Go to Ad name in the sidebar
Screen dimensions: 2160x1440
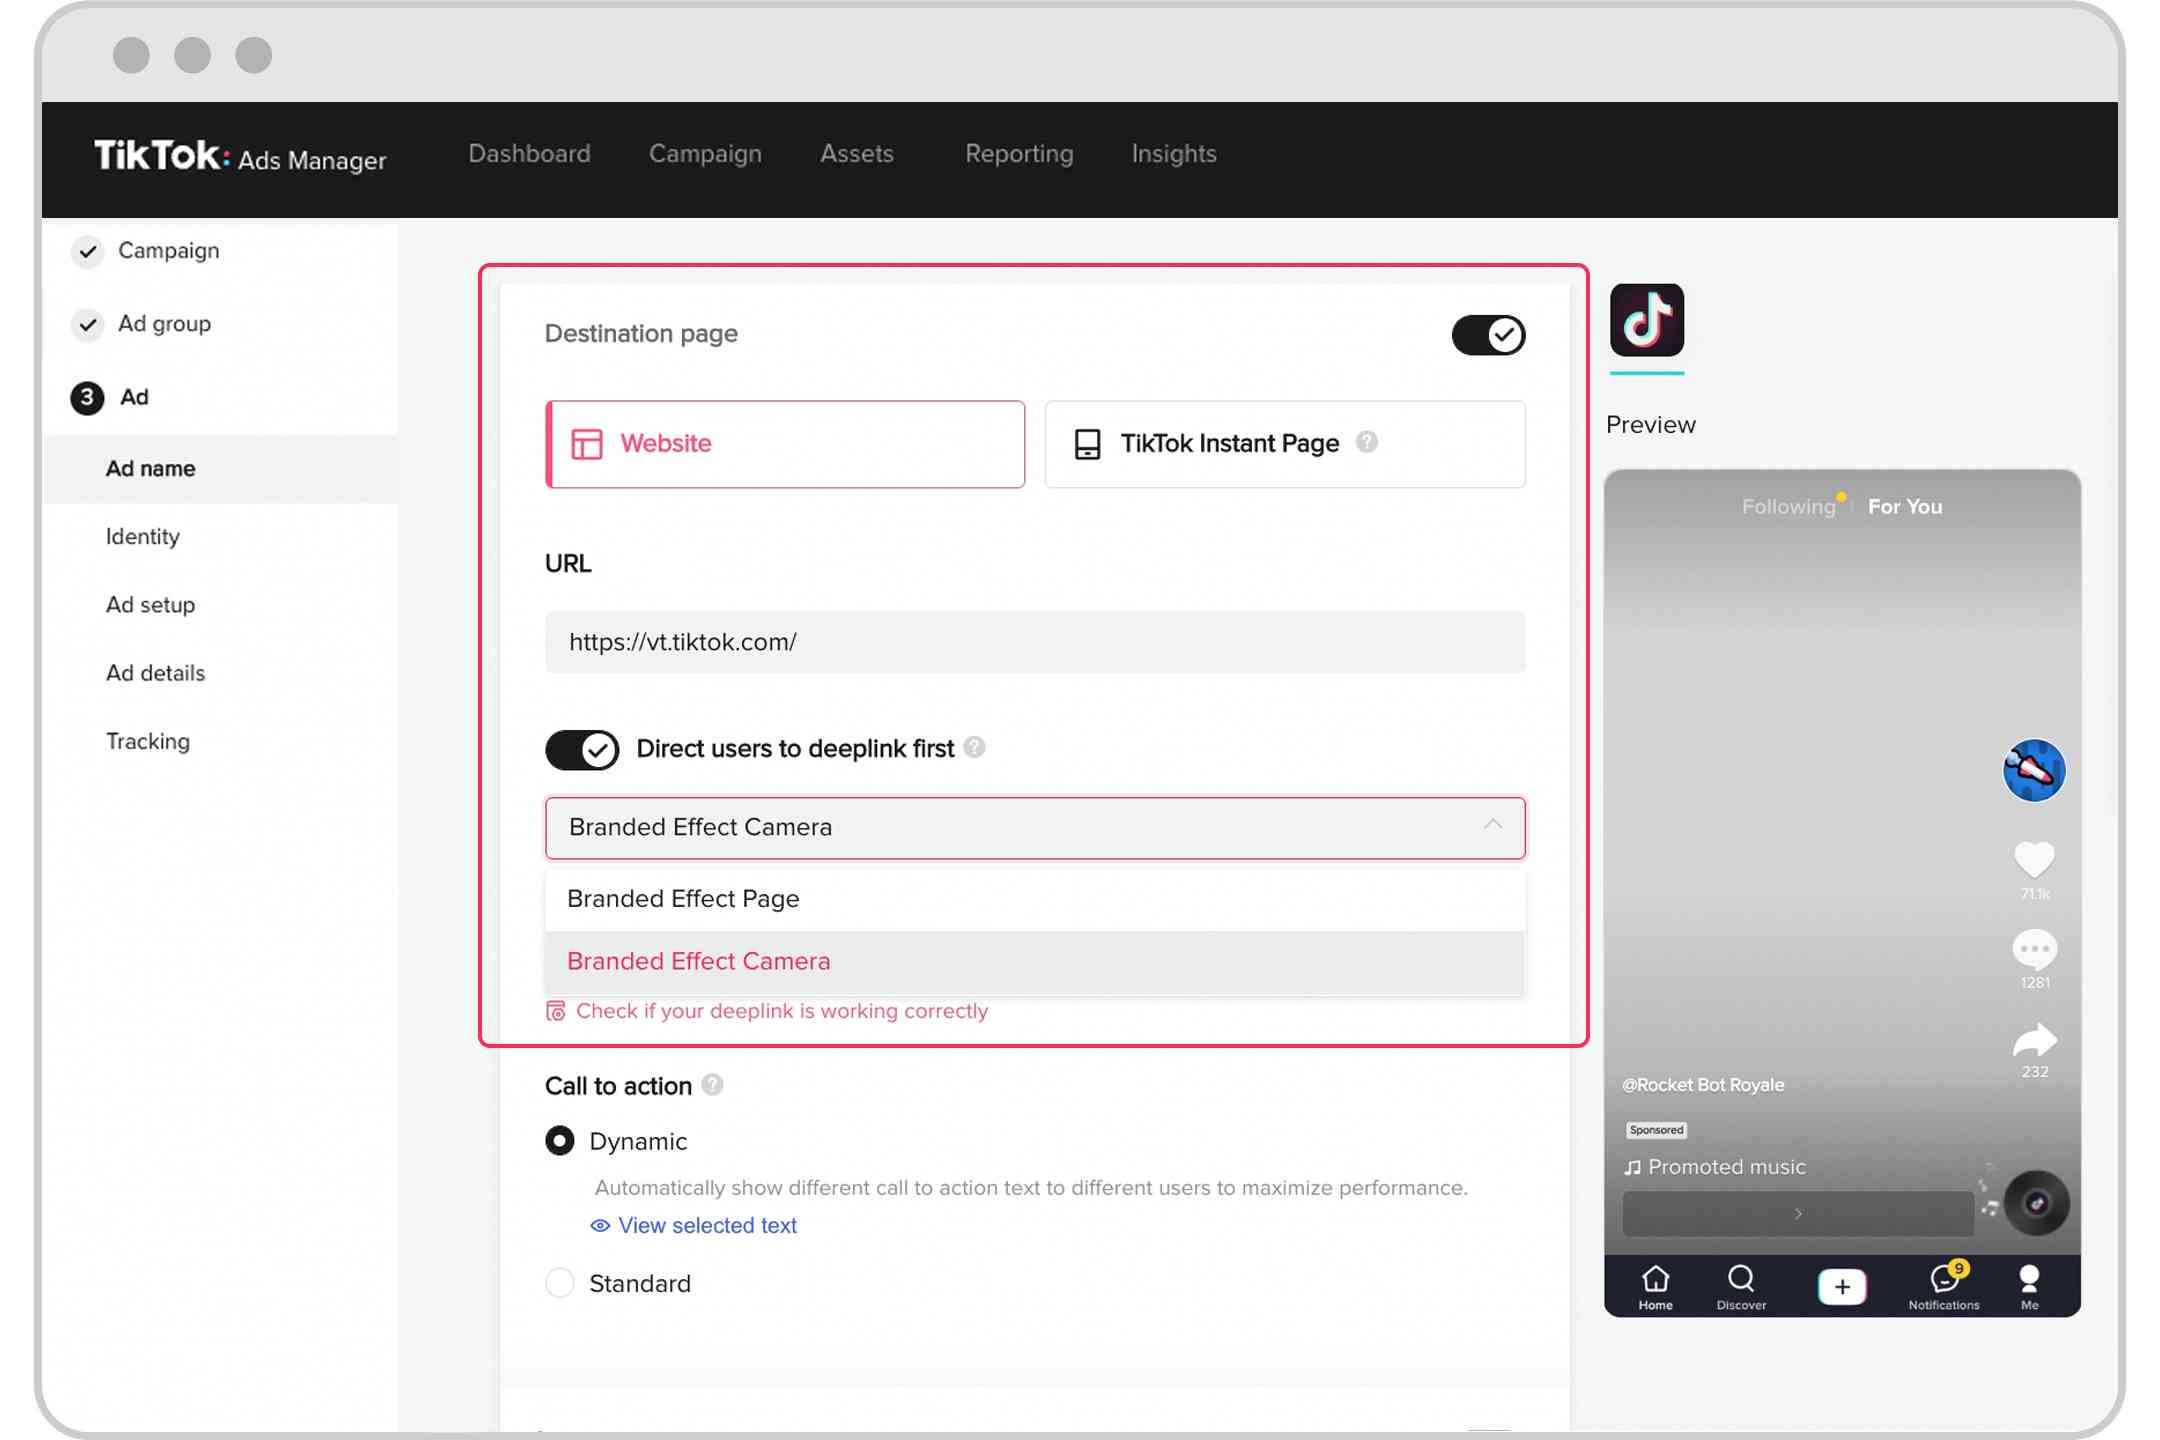point(220,468)
